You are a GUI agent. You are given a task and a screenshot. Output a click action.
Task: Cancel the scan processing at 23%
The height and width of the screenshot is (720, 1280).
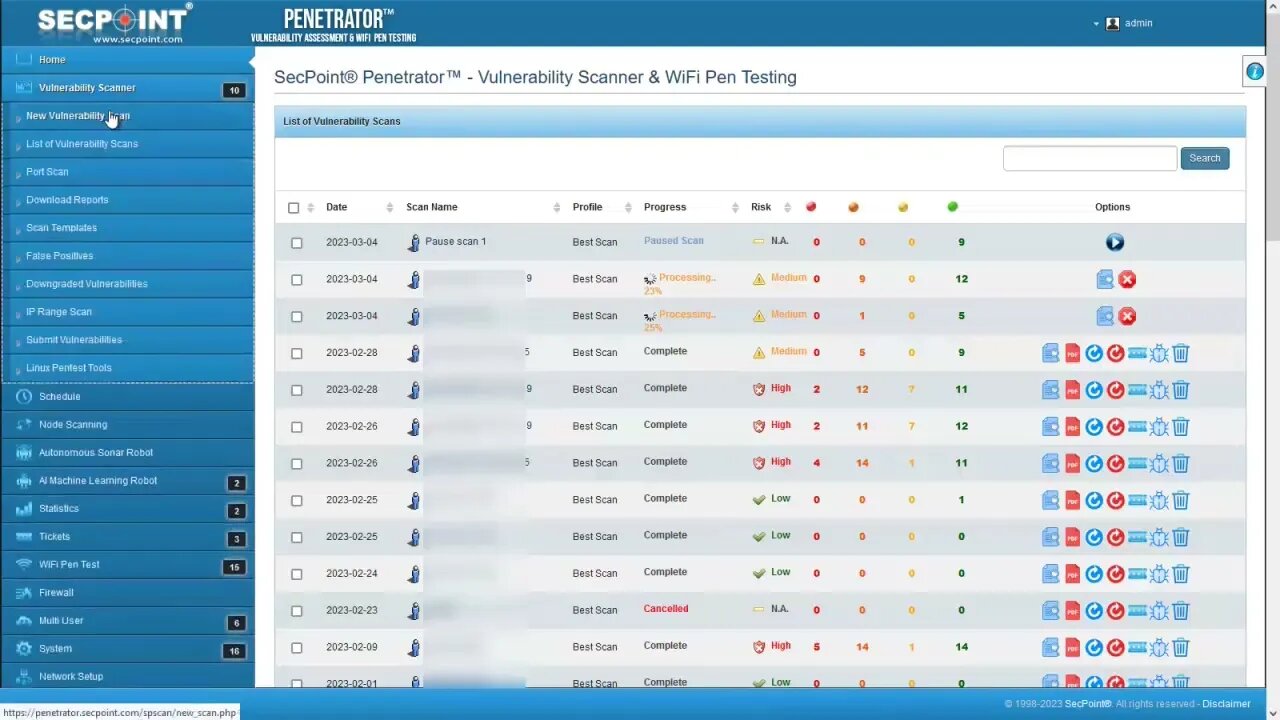pyautogui.click(x=1127, y=280)
